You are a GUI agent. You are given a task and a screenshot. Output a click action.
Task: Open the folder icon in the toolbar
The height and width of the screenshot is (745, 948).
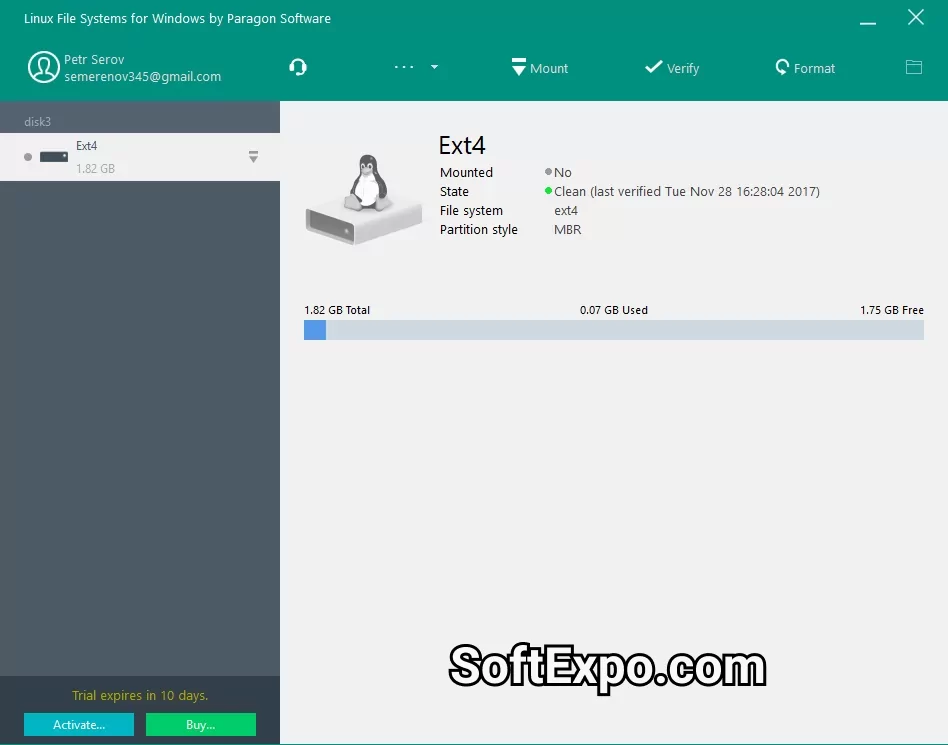click(913, 67)
